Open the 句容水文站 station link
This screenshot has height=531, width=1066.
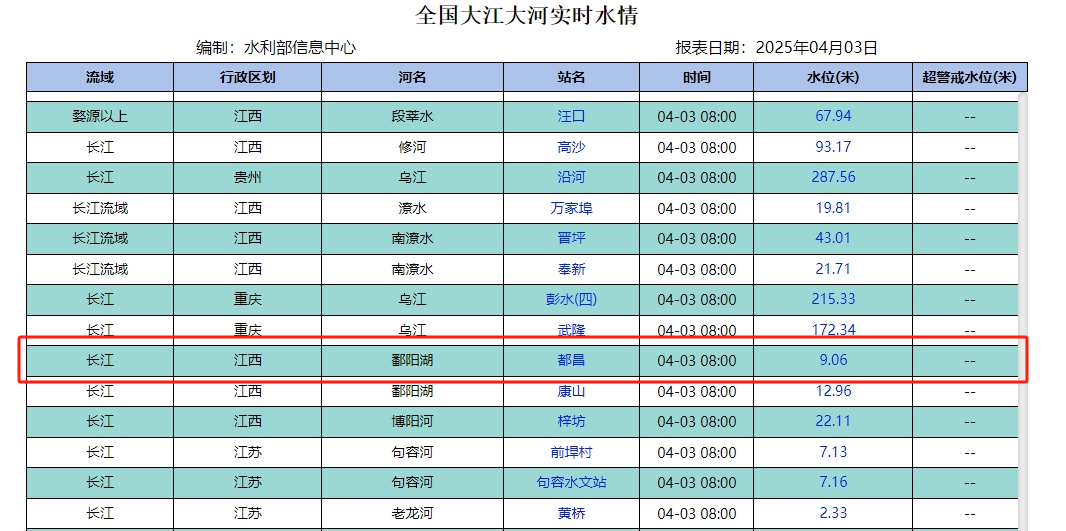point(571,483)
